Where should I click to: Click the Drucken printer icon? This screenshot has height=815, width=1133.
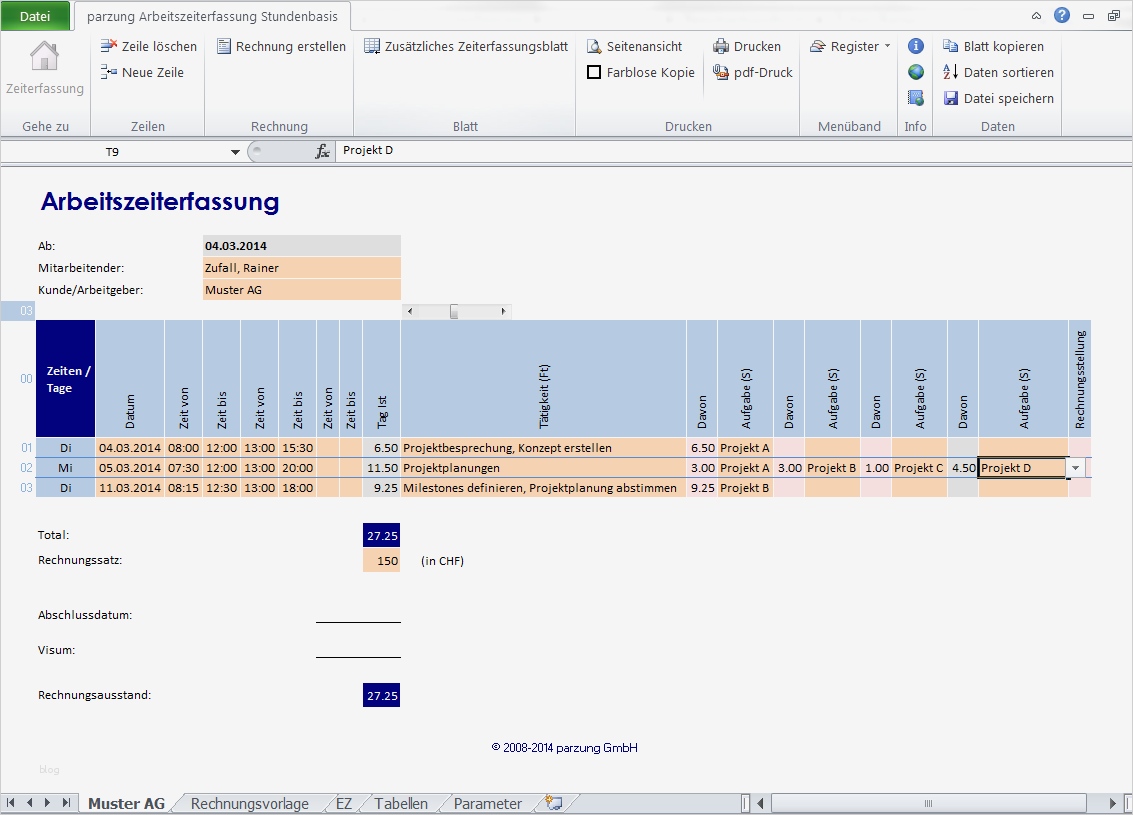point(720,46)
